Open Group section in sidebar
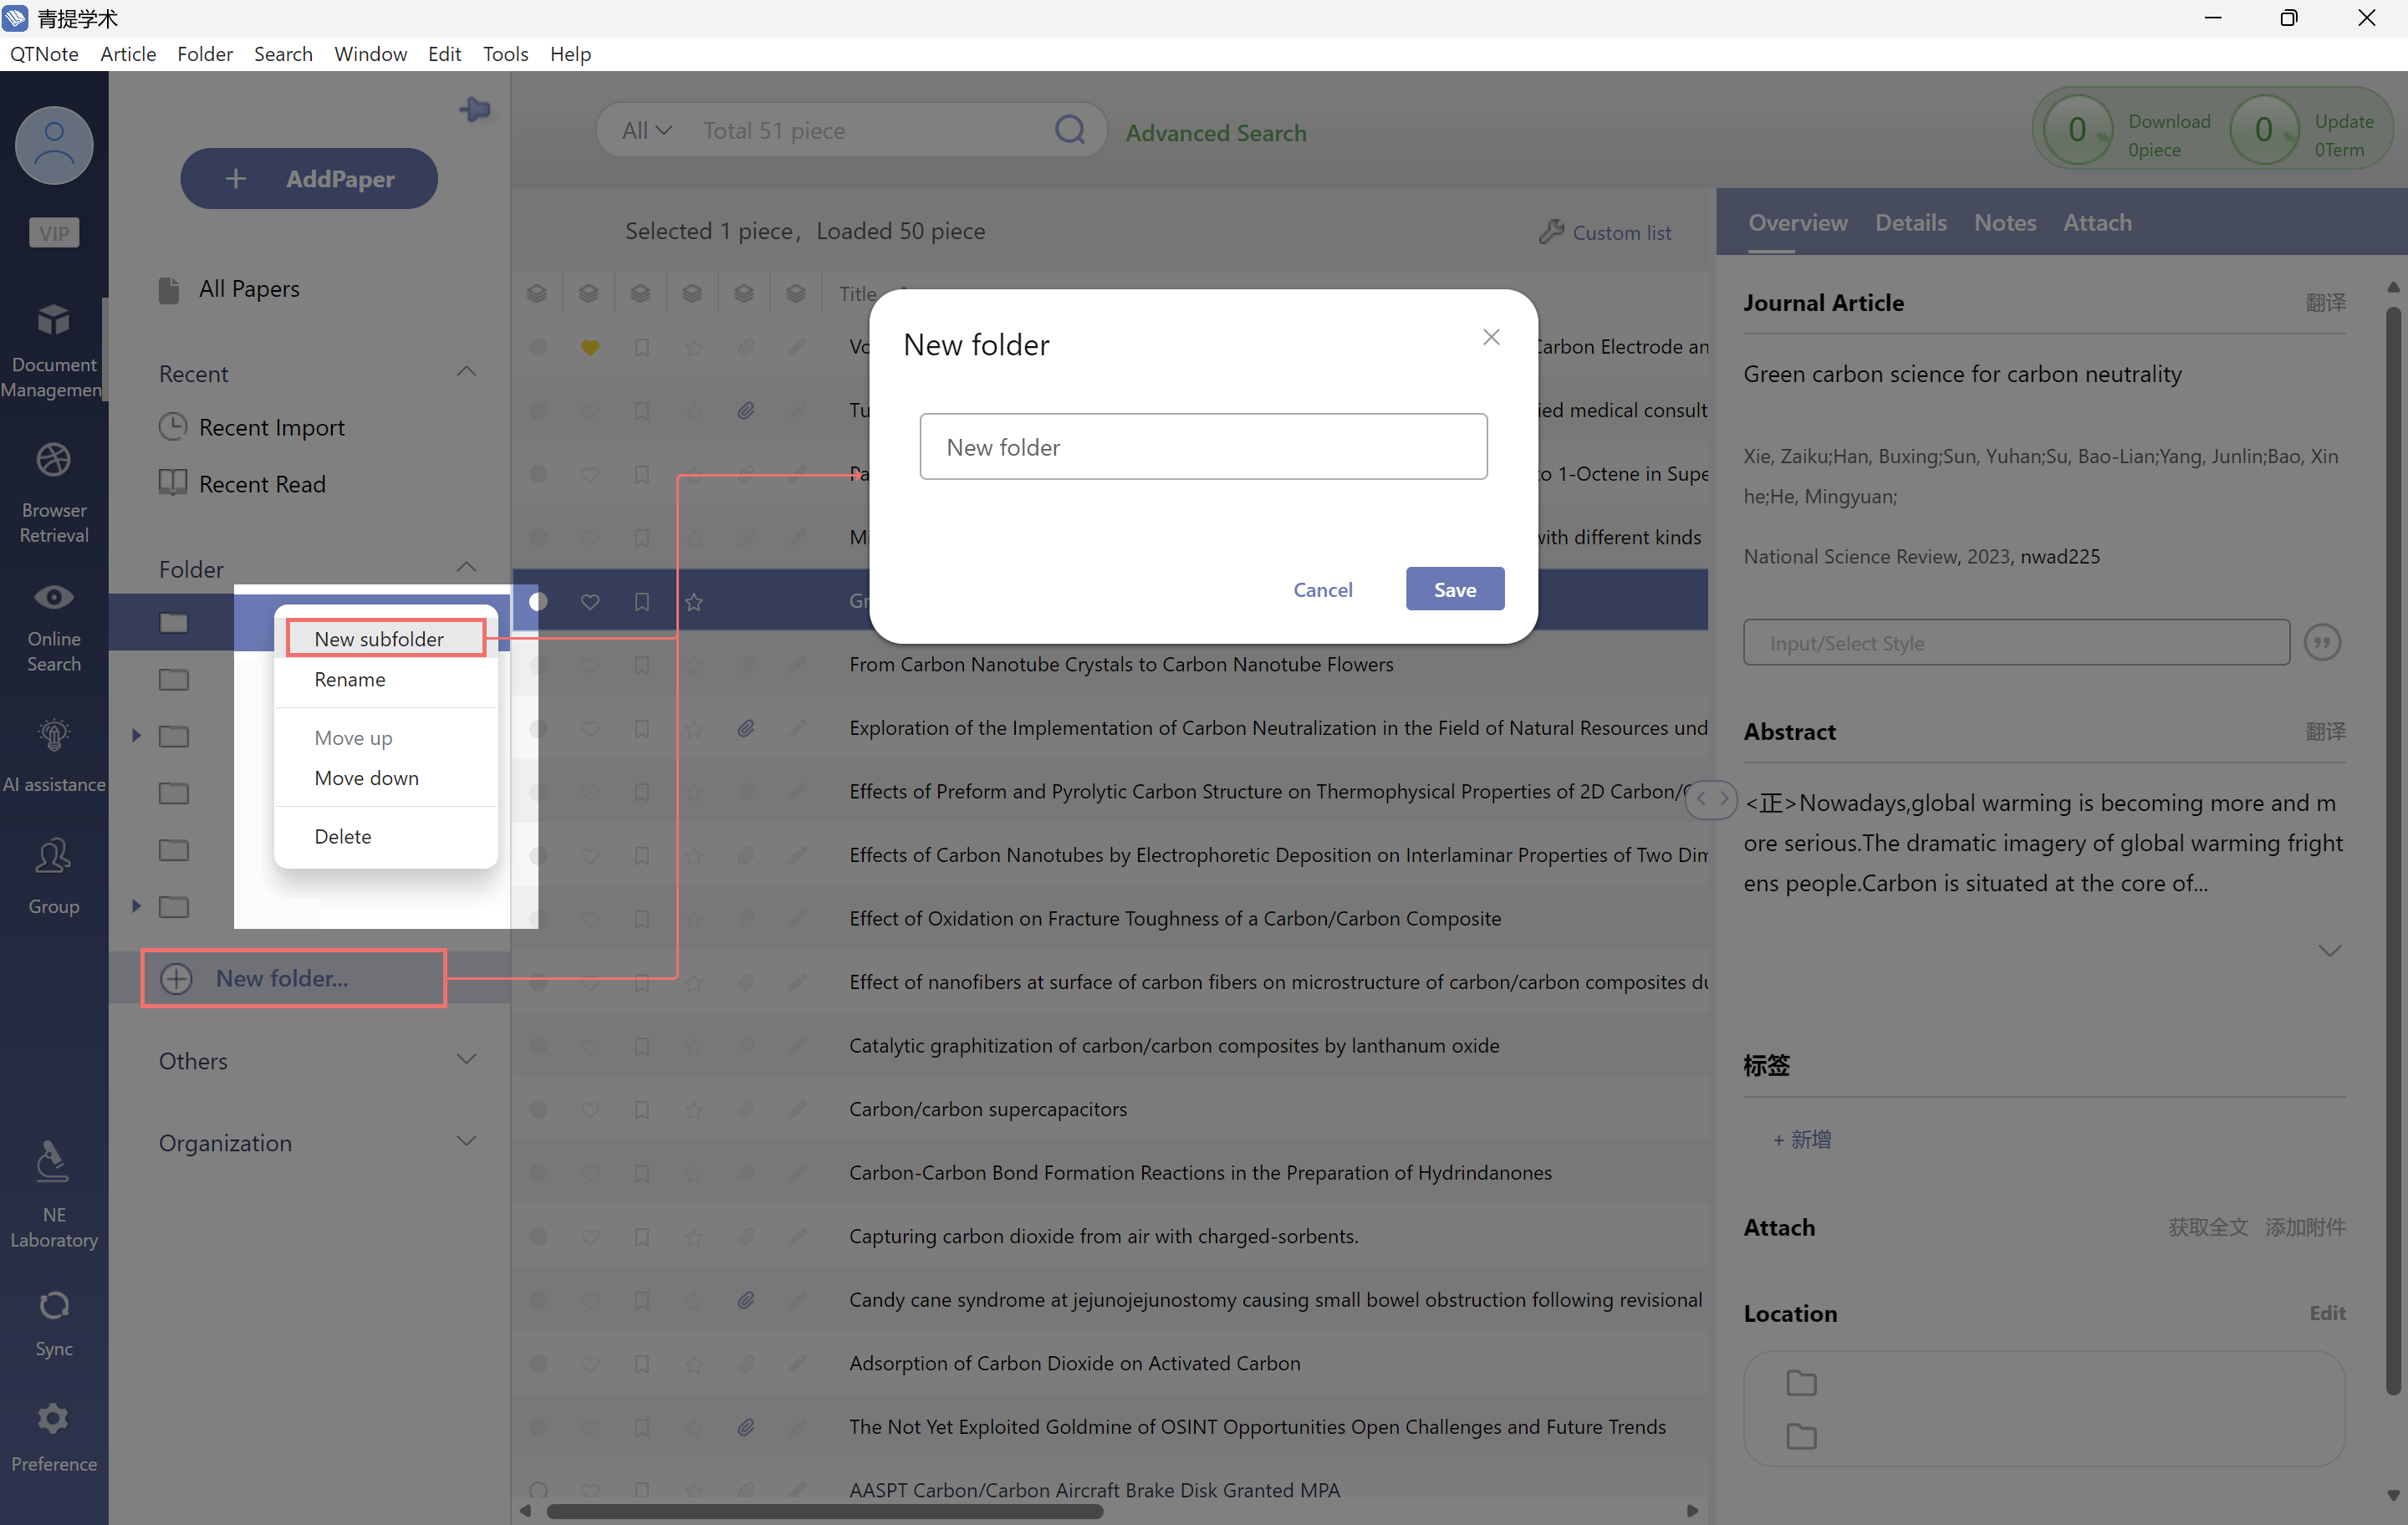 [x=54, y=876]
